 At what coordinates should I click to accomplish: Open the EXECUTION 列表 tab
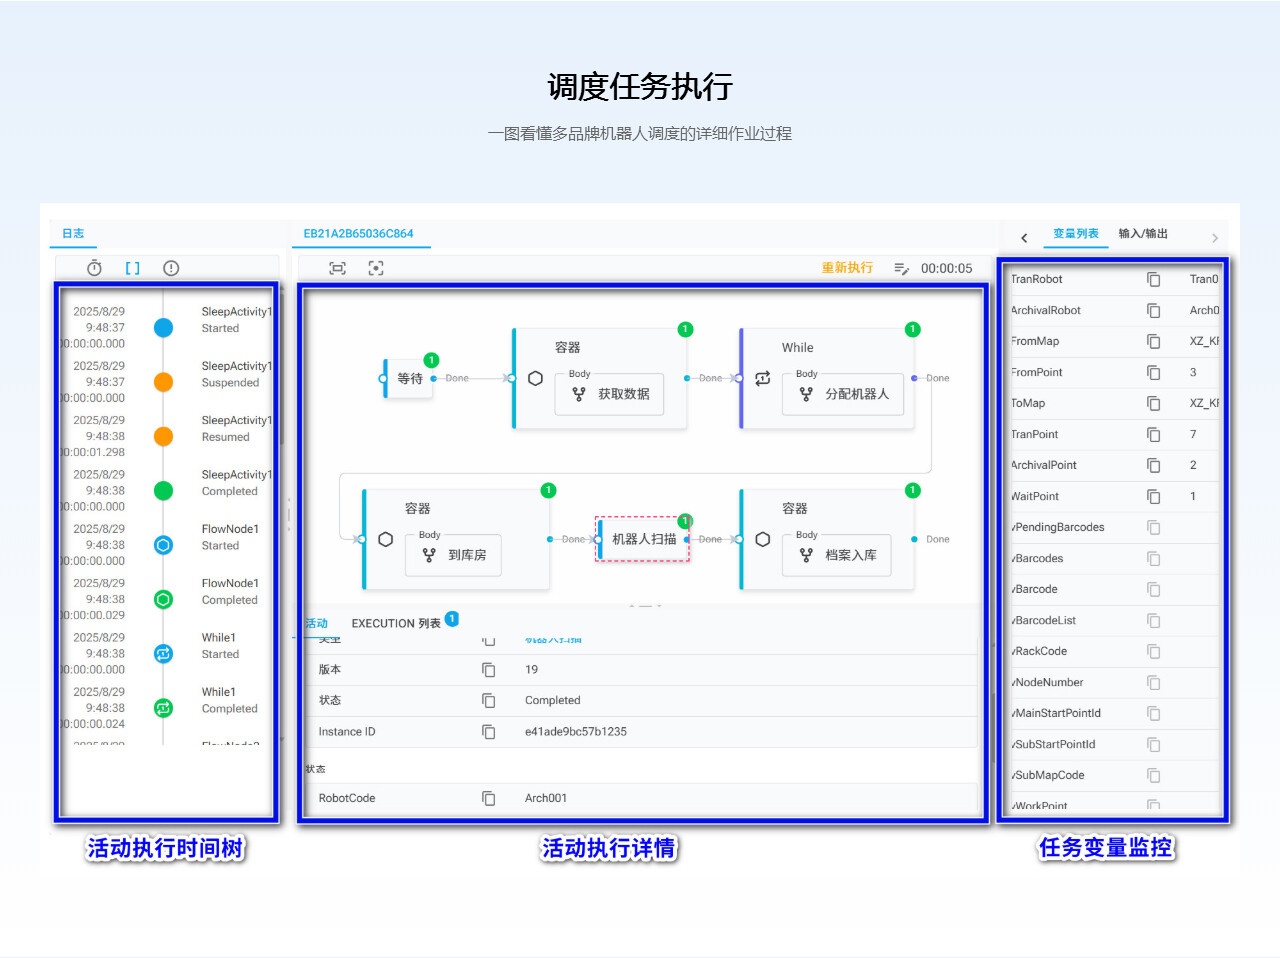click(396, 623)
